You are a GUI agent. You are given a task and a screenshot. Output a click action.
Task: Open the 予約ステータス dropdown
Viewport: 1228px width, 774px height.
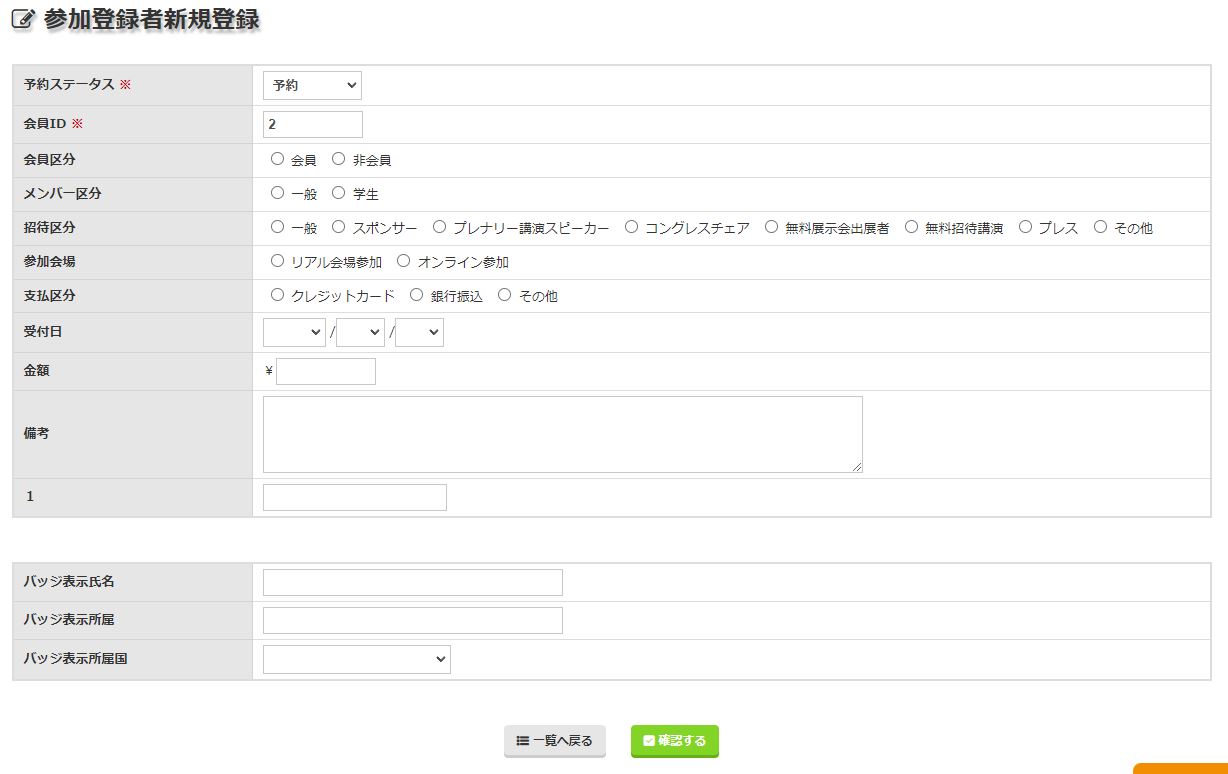click(312, 86)
